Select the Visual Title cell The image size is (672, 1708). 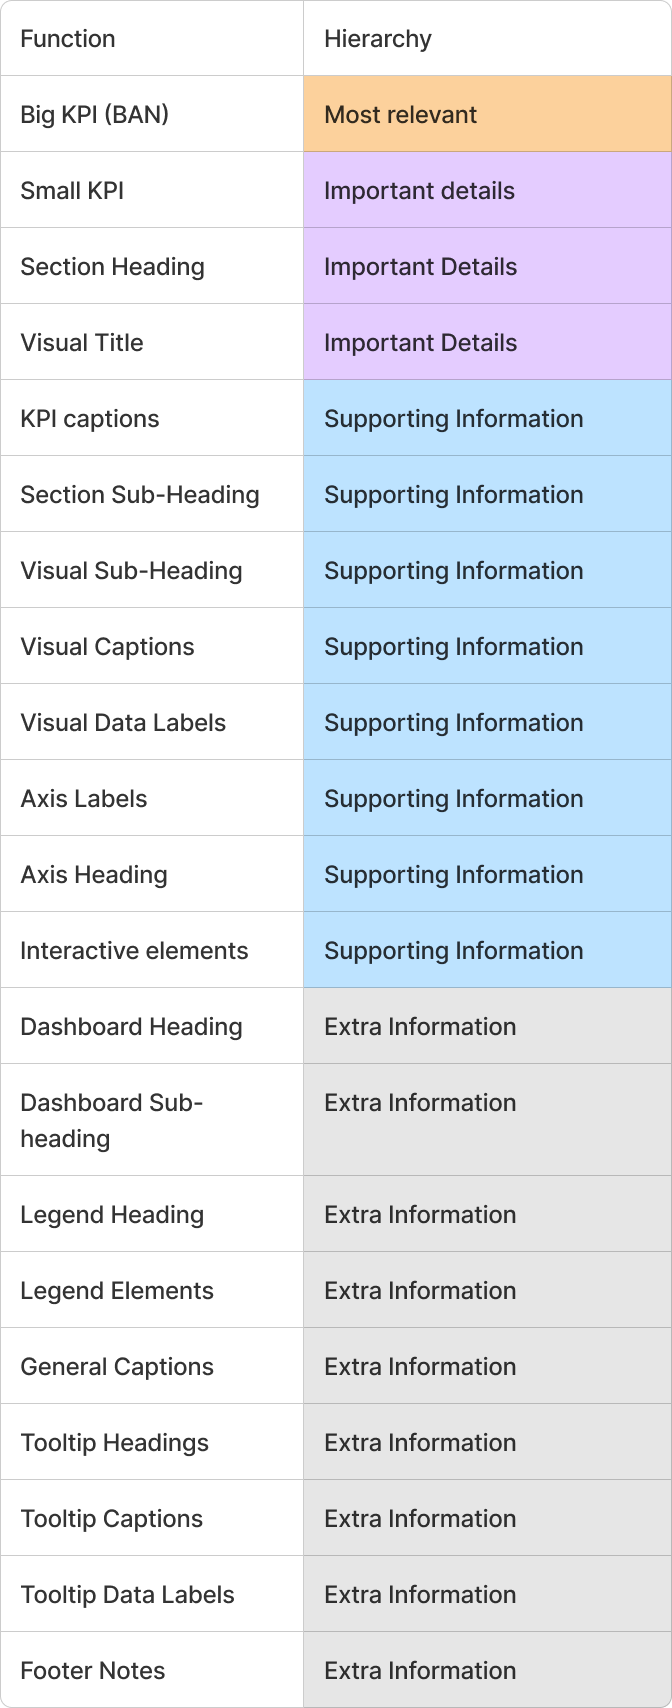coord(152,342)
